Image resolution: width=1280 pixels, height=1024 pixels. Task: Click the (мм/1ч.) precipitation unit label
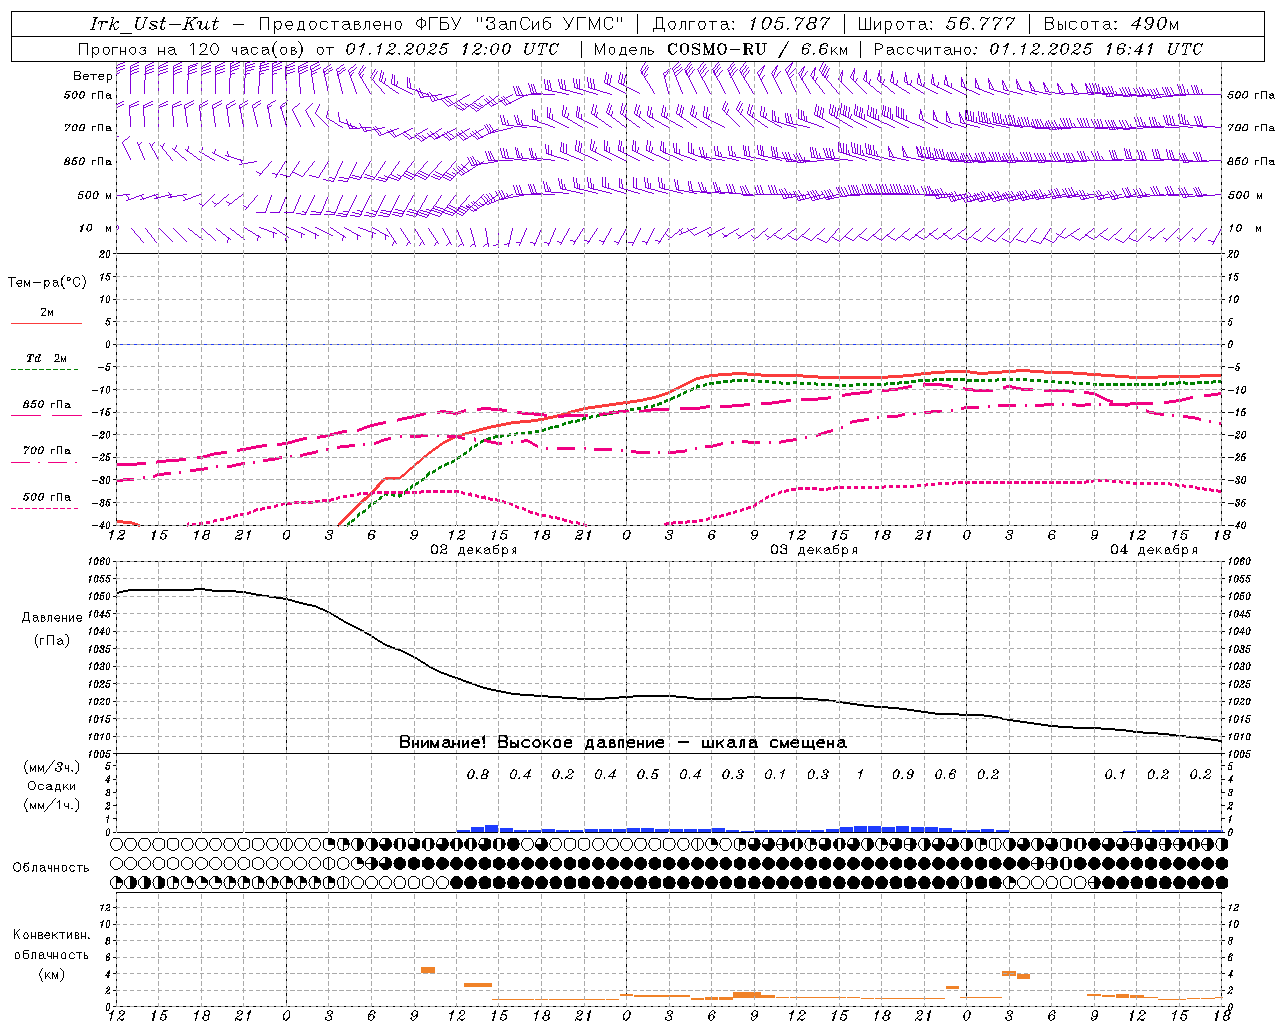pos(52,805)
